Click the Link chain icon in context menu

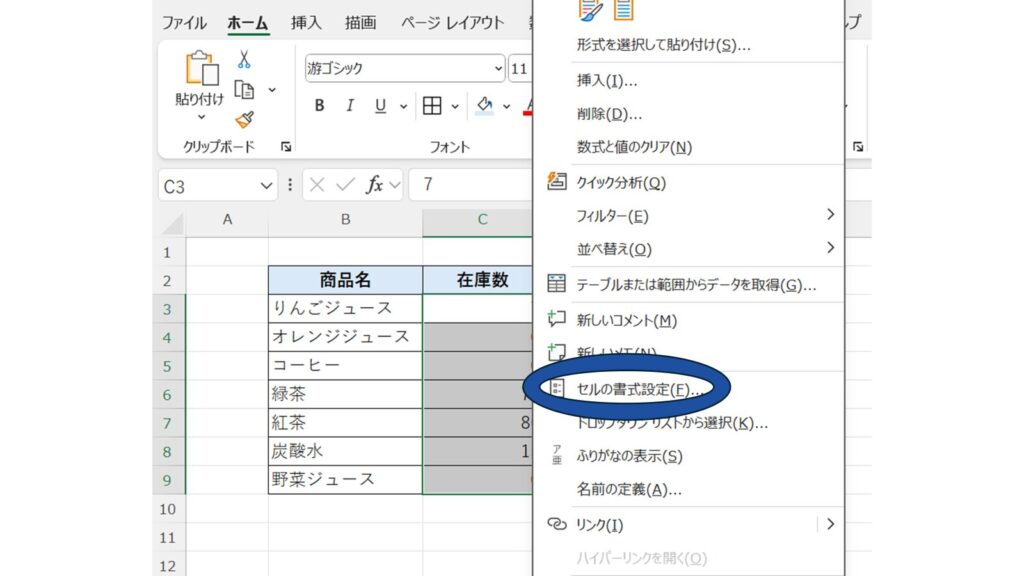(x=557, y=524)
